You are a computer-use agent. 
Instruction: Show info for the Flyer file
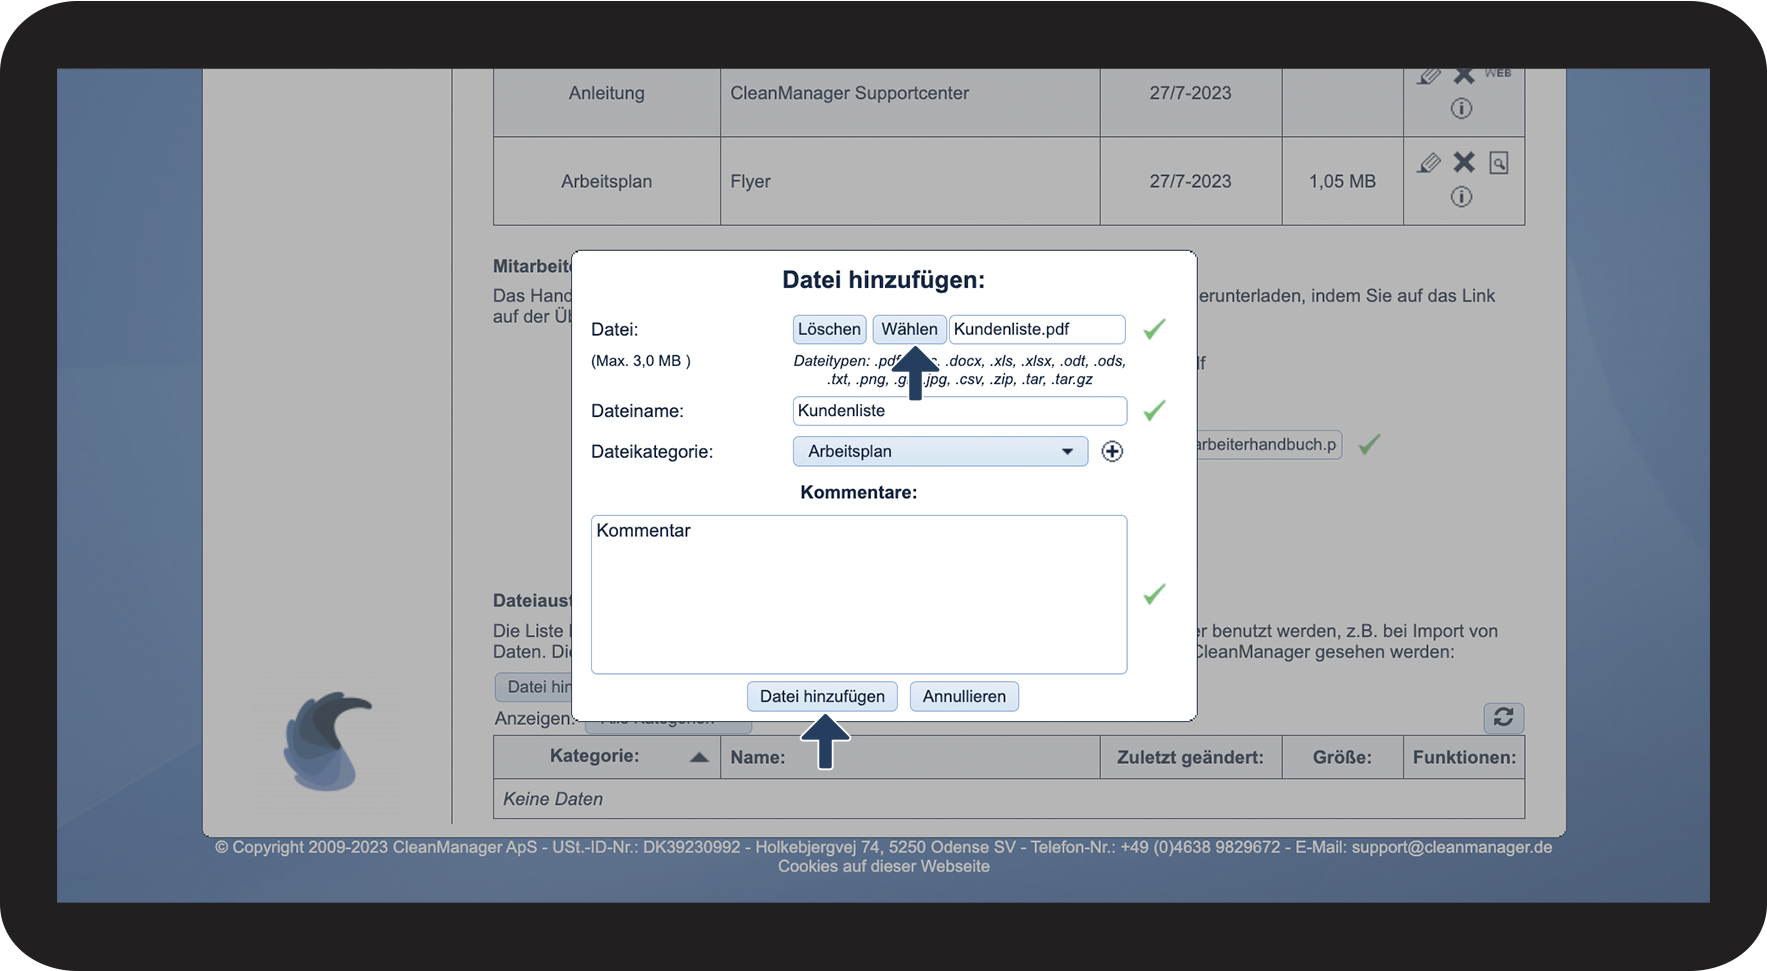pyautogui.click(x=1461, y=197)
